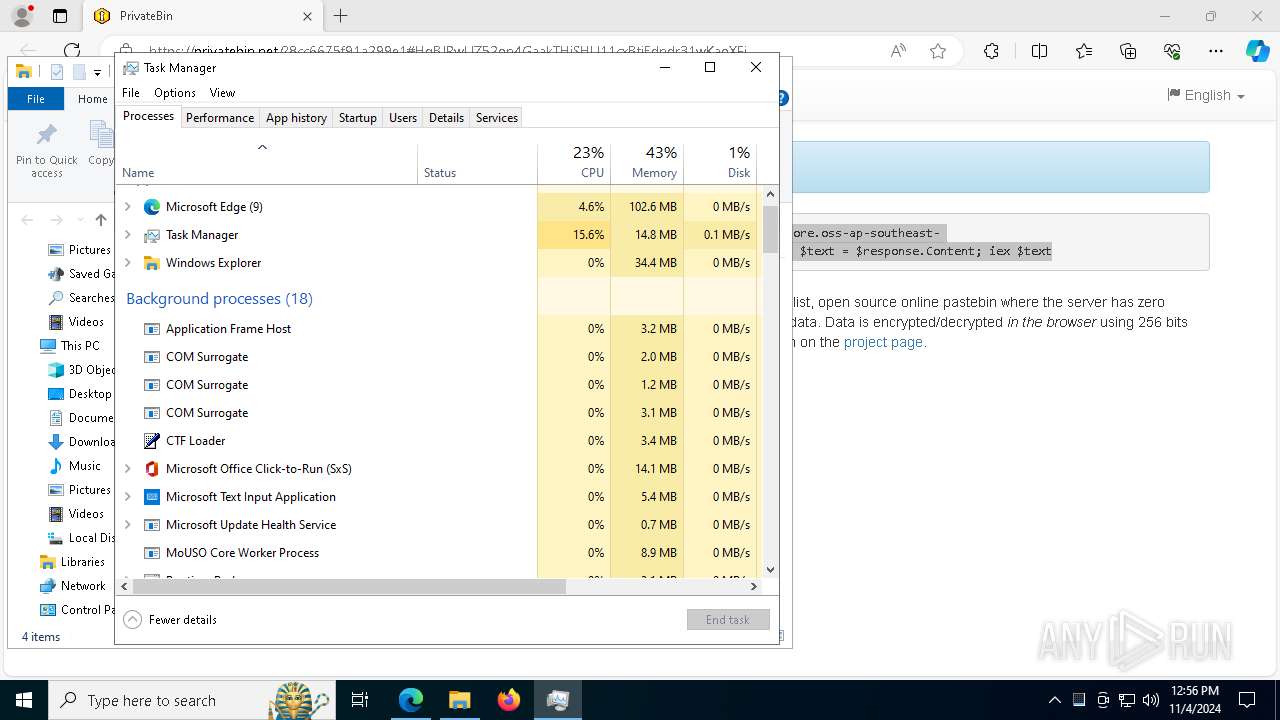Open the File tab in File Explorer
Viewport: 1280px width, 720px height.
(36, 99)
